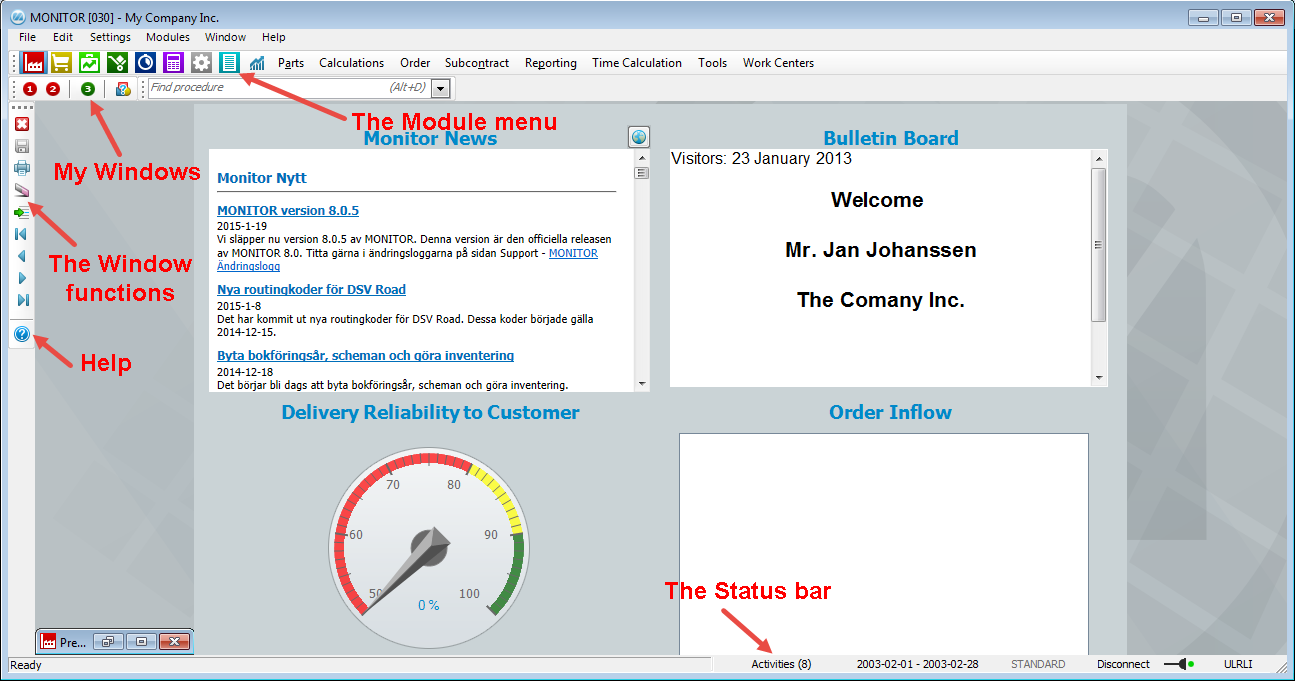The width and height of the screenshot is (1295, 681).
Task: Open the Help menu in menu bar
Action: click(x=274, y=37)
